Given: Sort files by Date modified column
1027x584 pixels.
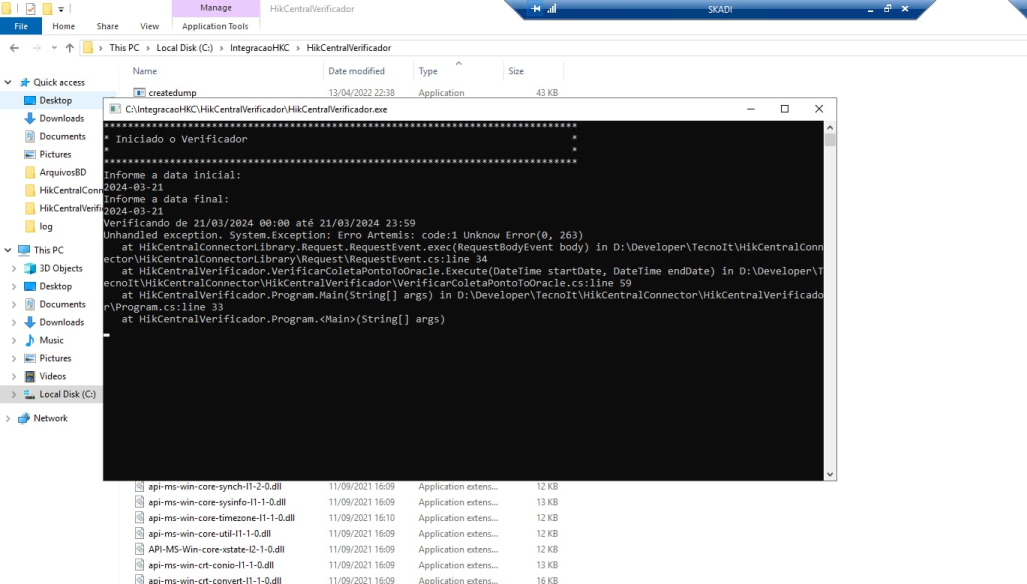Looking at the screenshot, I should (x=356, y=71).
